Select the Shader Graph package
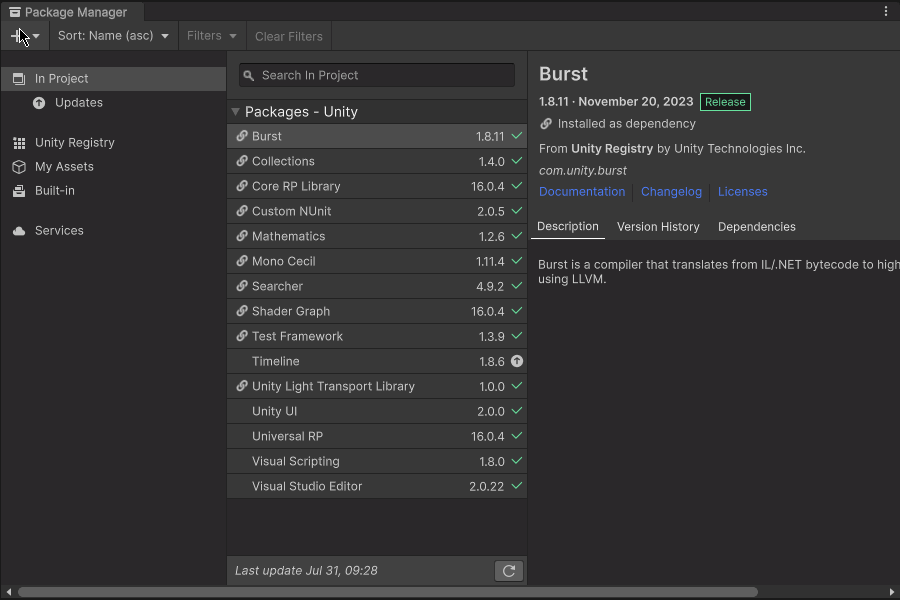The height and width of the screenshot is (600, 900). [377, 311]
